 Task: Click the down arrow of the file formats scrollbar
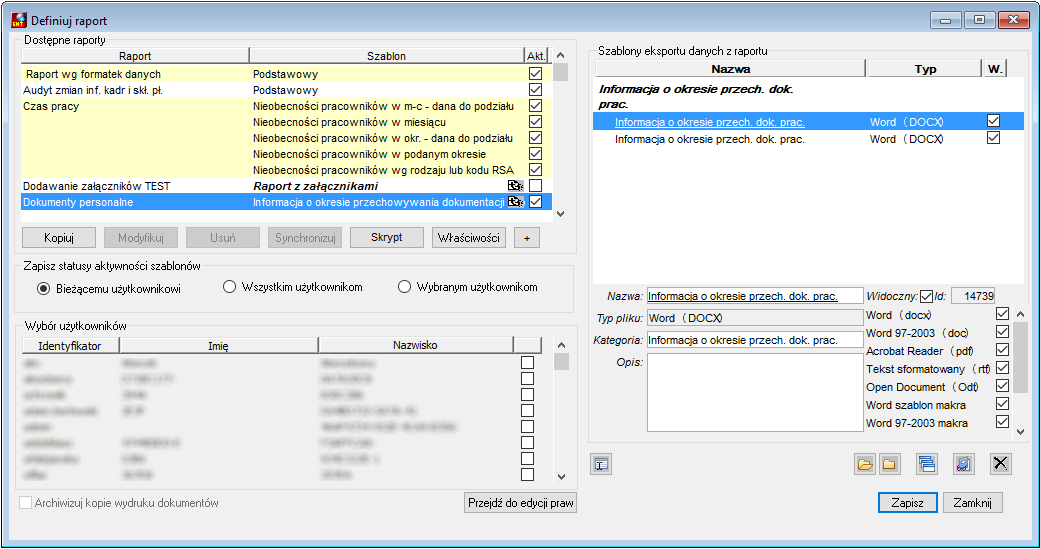tap(1020, 432)
